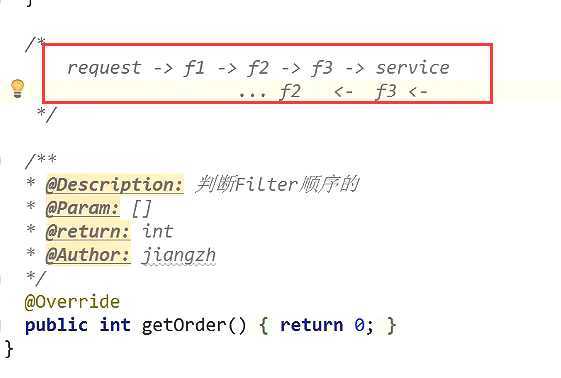Click the yellow lightbulb quick-fix icon

17,88
